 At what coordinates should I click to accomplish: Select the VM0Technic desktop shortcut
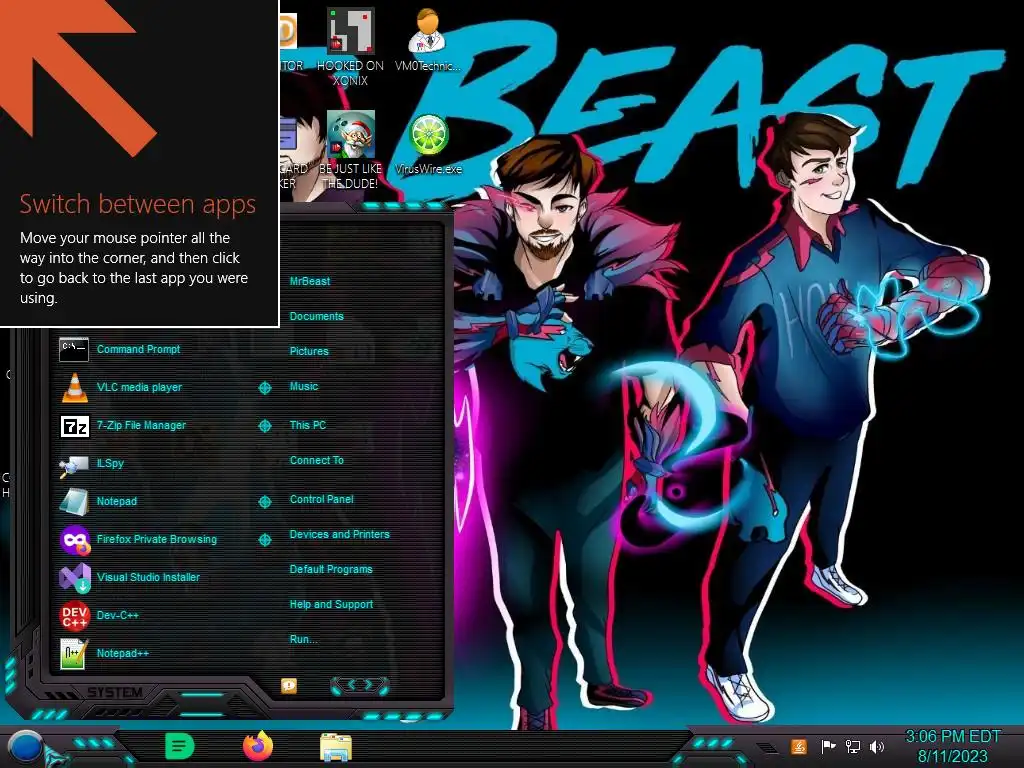coord(427,39)
